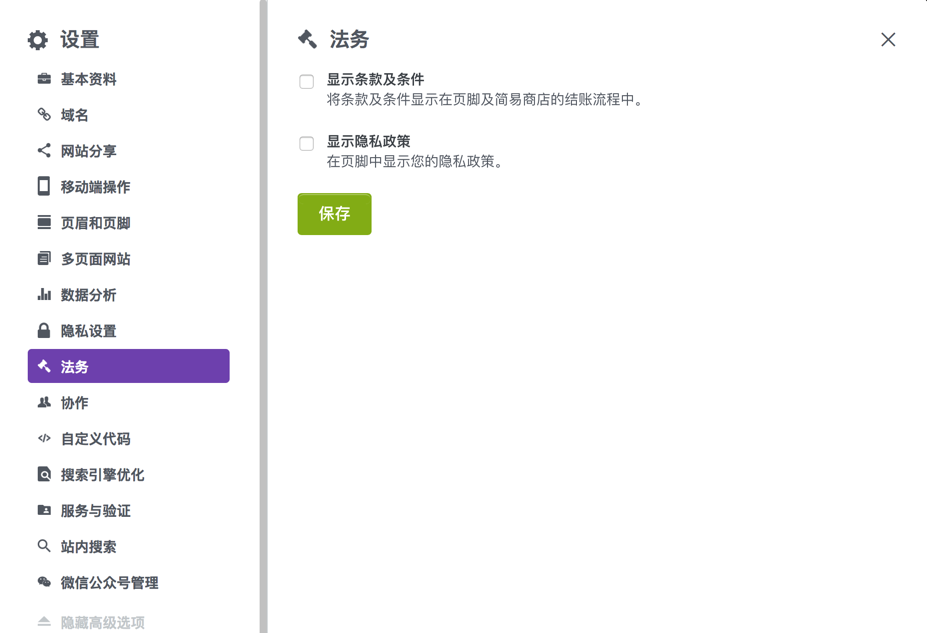Click the phone icon beside 移动端操作

coord(44,186)
